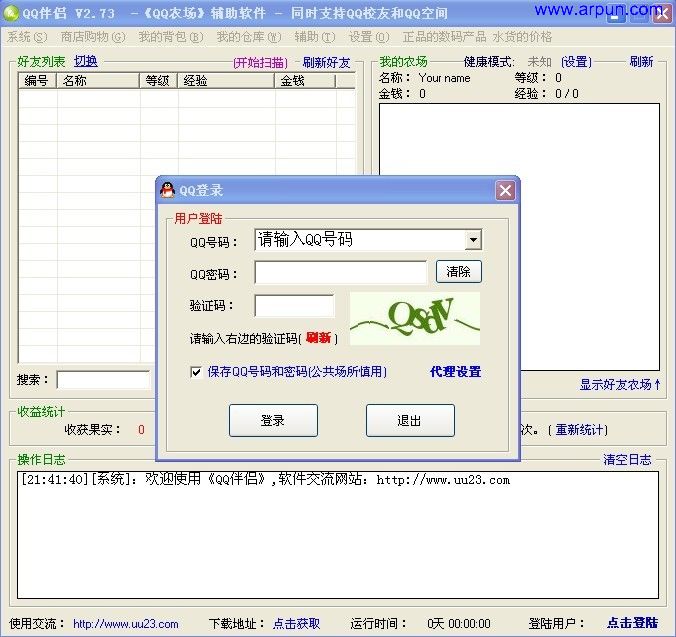Click 刷新好友 in friends list panel

pos(327,62)
